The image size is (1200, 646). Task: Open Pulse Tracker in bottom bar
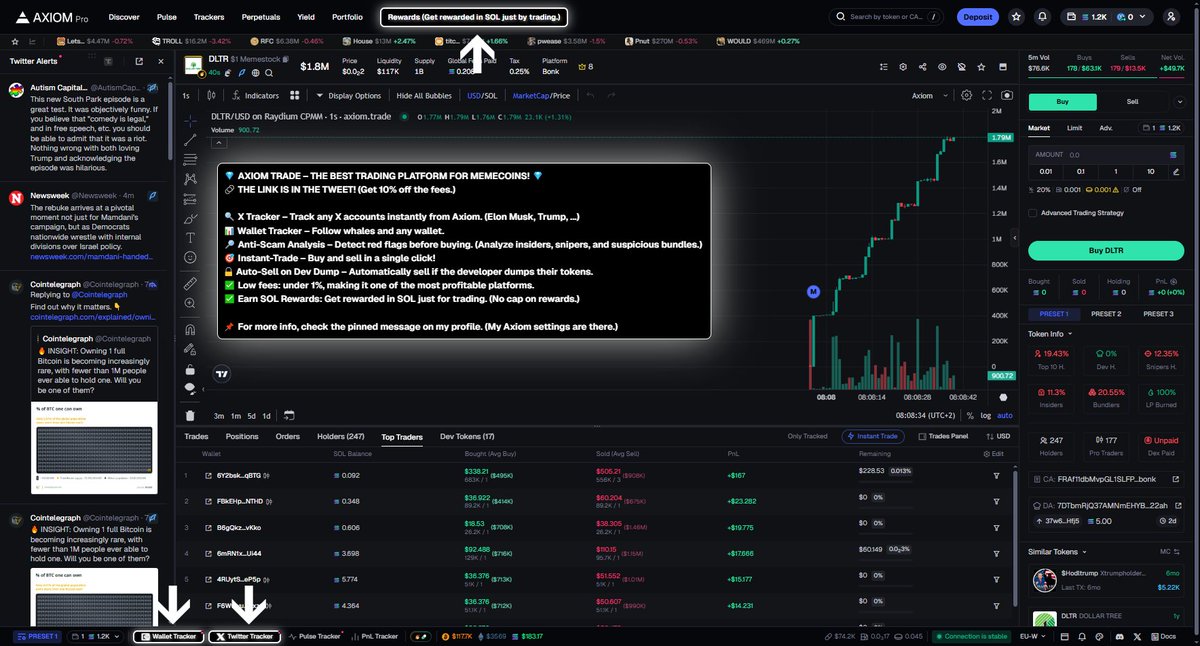click(x=316, y=636)
